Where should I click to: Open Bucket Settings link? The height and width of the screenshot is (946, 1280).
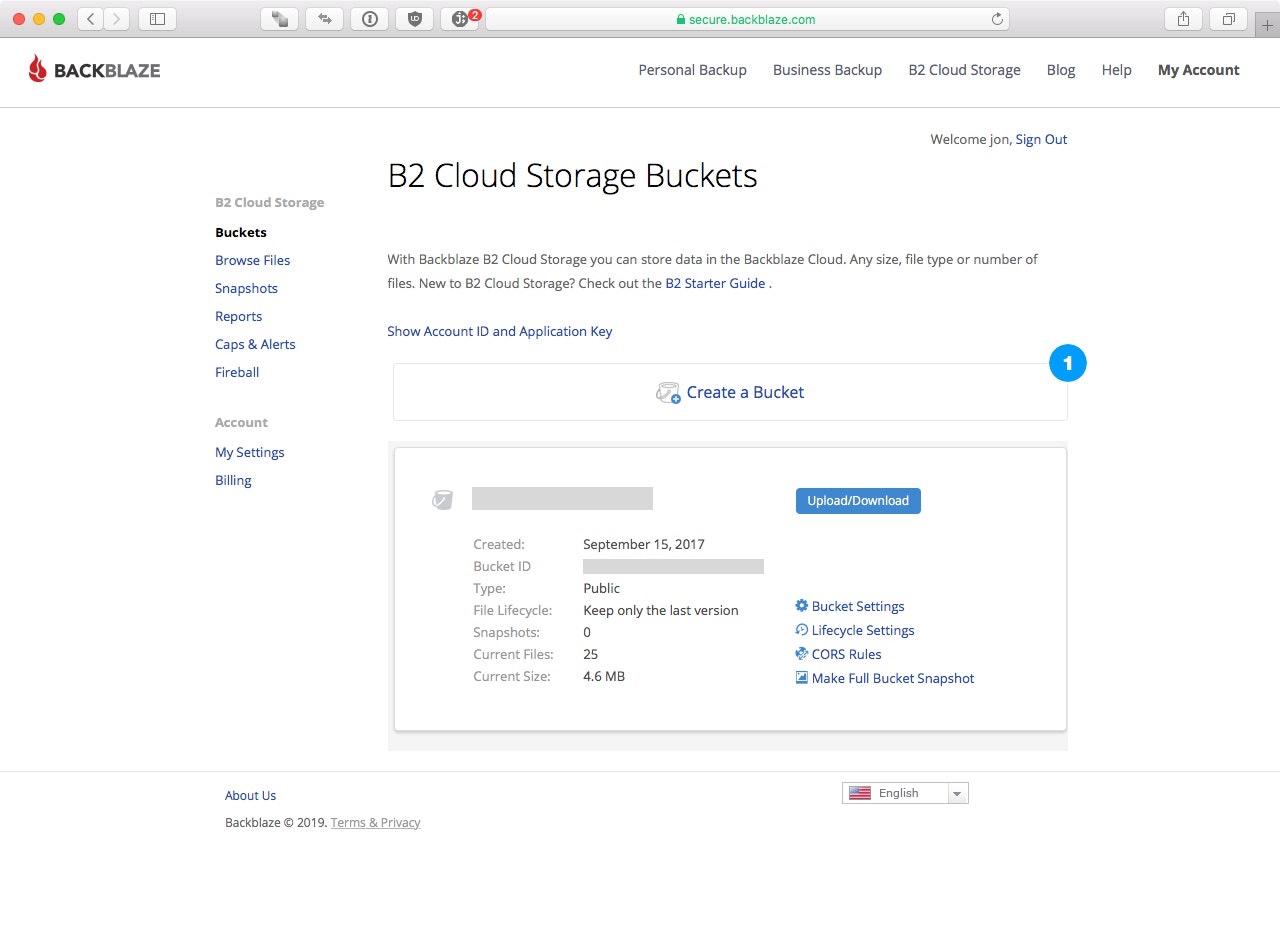coord(858,606)
